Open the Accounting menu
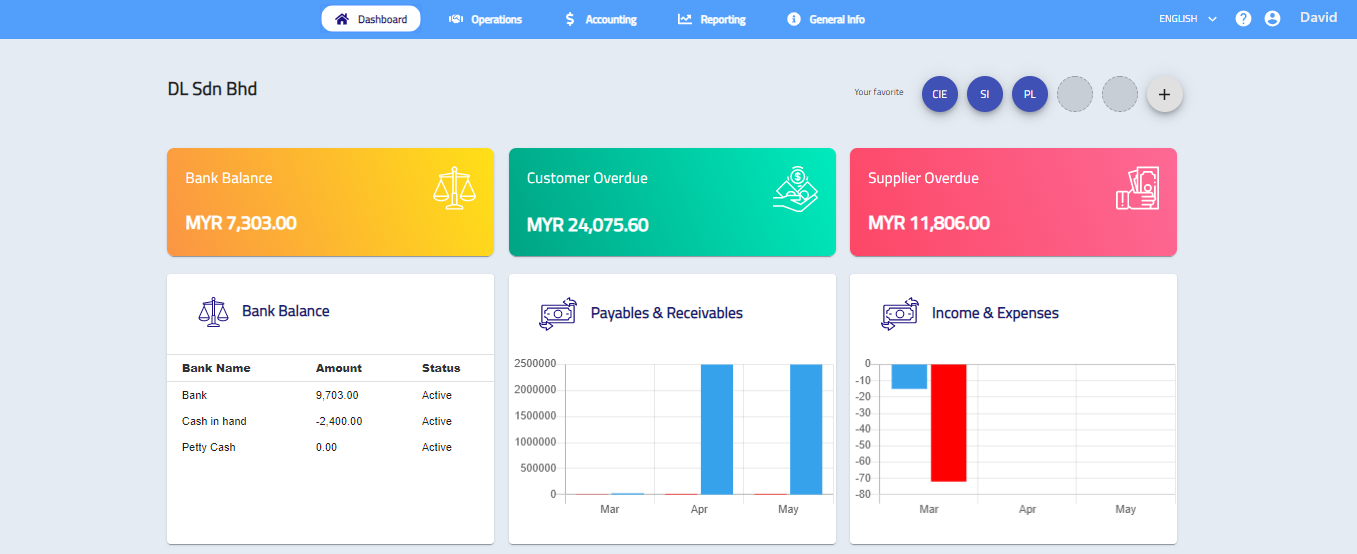Image resolution: width=1357 pixels, height=554 pixels. pos(600,19)
